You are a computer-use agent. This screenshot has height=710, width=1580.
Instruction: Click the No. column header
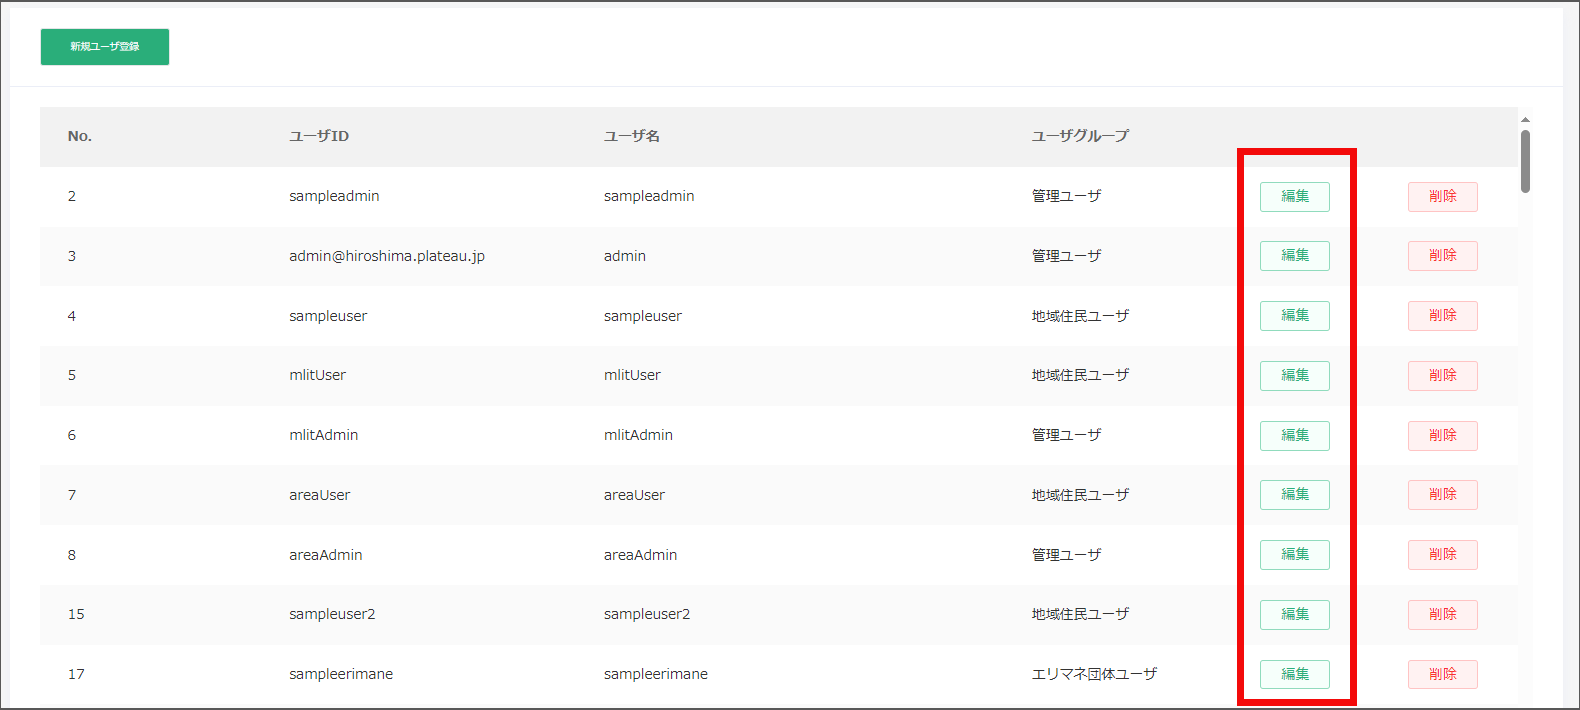pyautogui.click(x=80, y=136)
